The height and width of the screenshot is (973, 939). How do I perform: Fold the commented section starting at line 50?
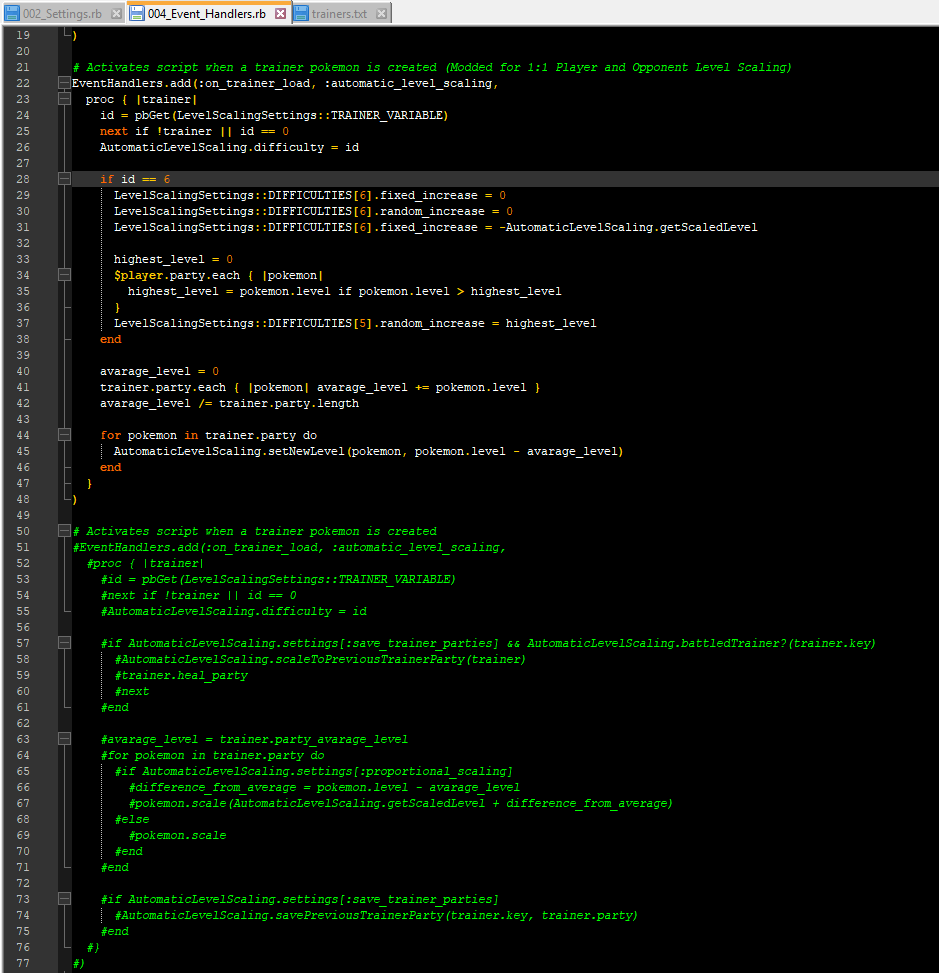[x=64, y=531]
